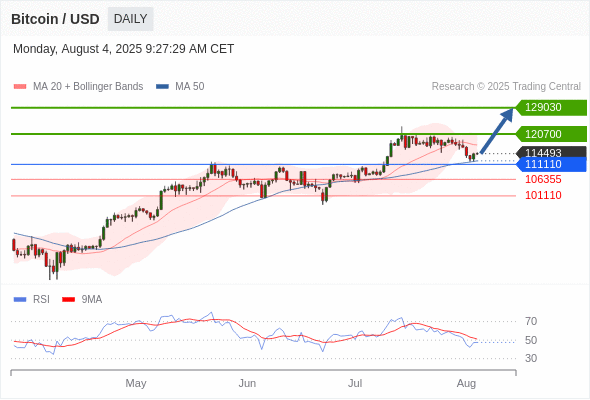Select the 129030 green target label
The width and height of the screenshot is (590, 400).
pyautogui.click(x=551, y=108)
